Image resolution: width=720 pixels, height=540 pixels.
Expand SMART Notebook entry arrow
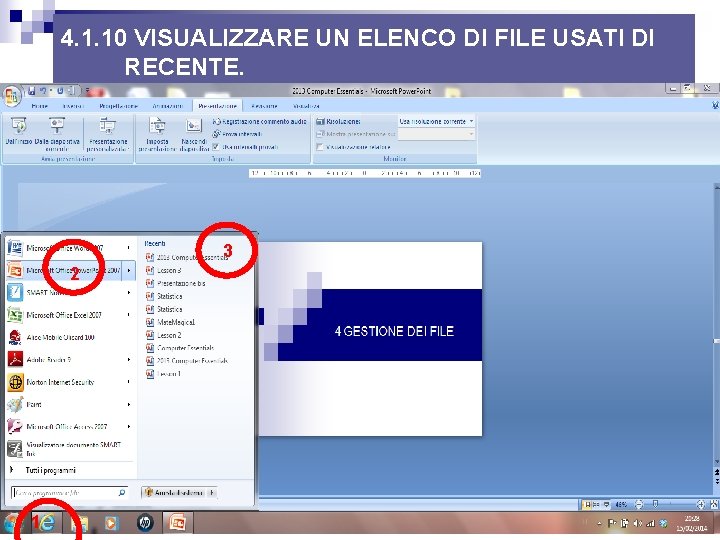click(129, 292)
